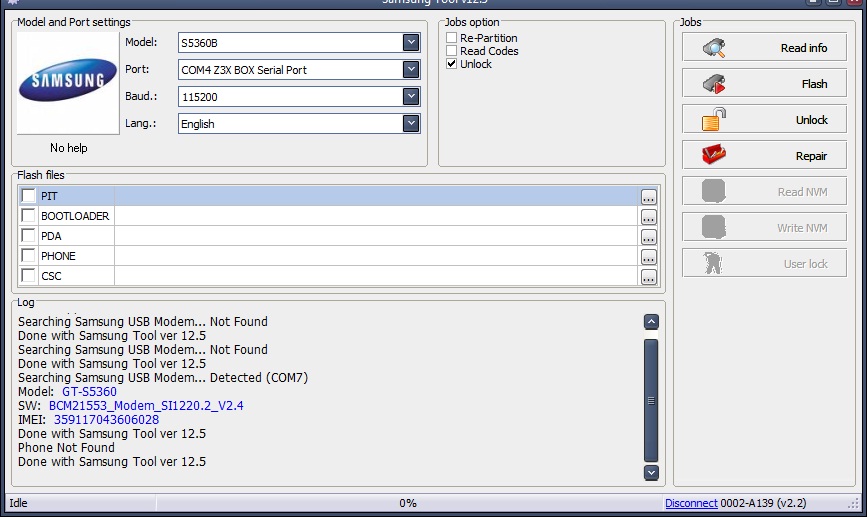867x517 pixels.
Task: Click the Unlock padlock icon
Action: click(x=714, y=119)
